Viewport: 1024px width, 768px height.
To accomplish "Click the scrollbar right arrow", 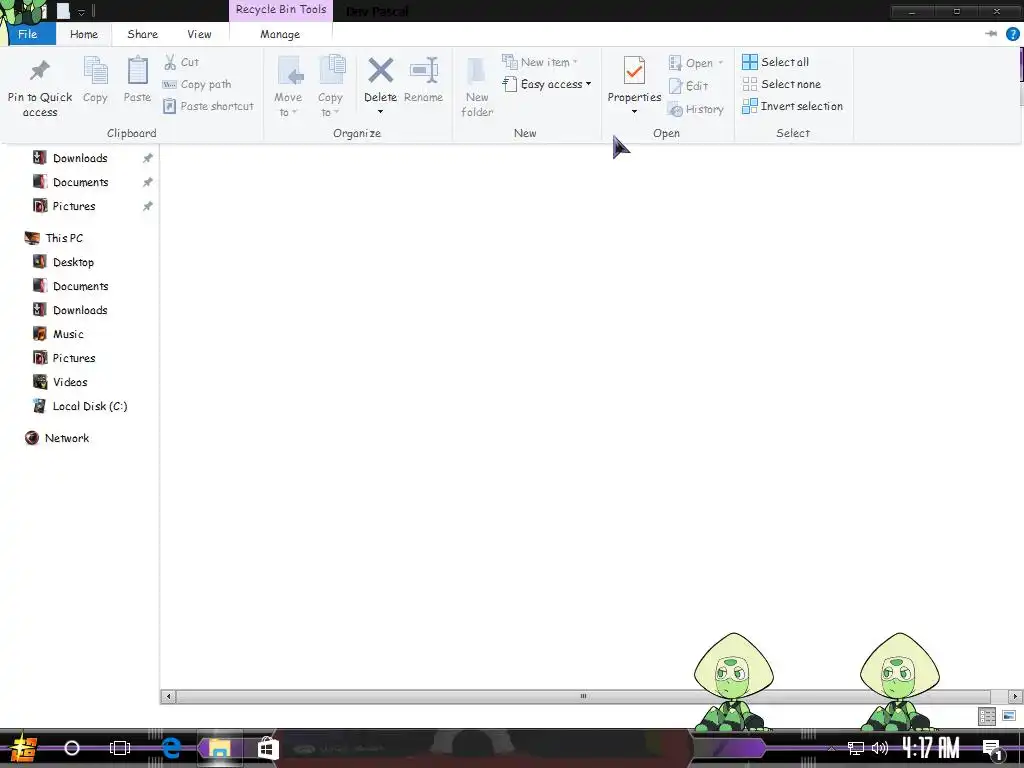I will click(x=1016, y=696).
